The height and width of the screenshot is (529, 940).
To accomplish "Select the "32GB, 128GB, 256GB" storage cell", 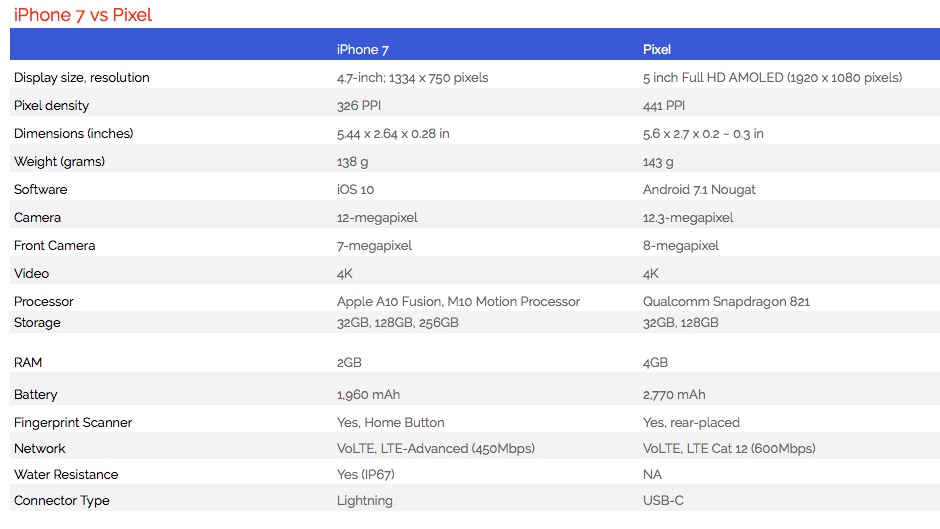I will coord(398,322).
